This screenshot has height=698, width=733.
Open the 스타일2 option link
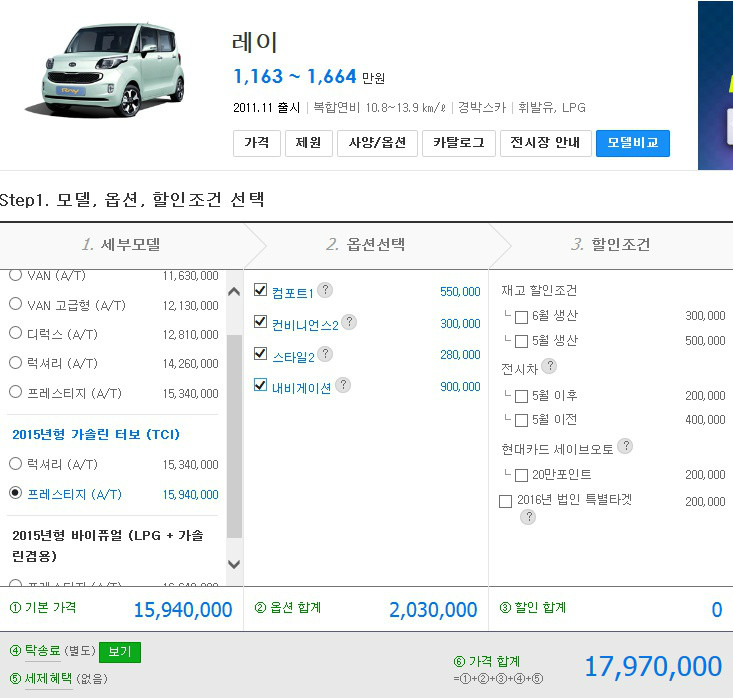(293, 357)
